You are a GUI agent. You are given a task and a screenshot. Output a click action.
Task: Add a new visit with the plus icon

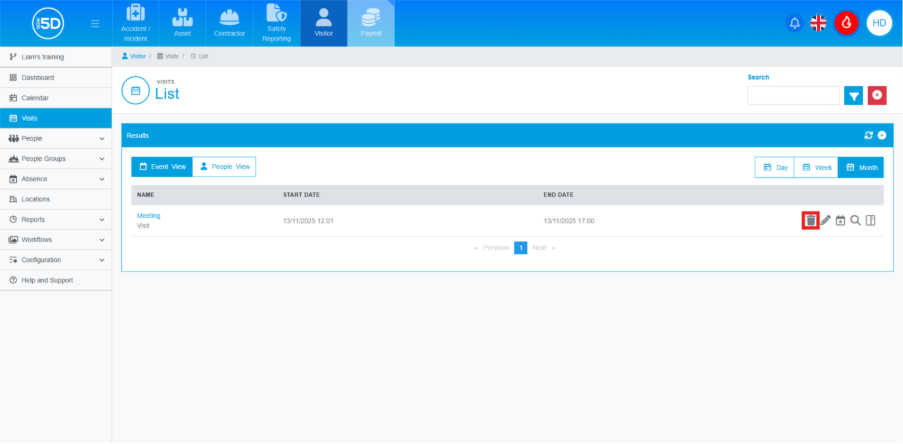882,135
